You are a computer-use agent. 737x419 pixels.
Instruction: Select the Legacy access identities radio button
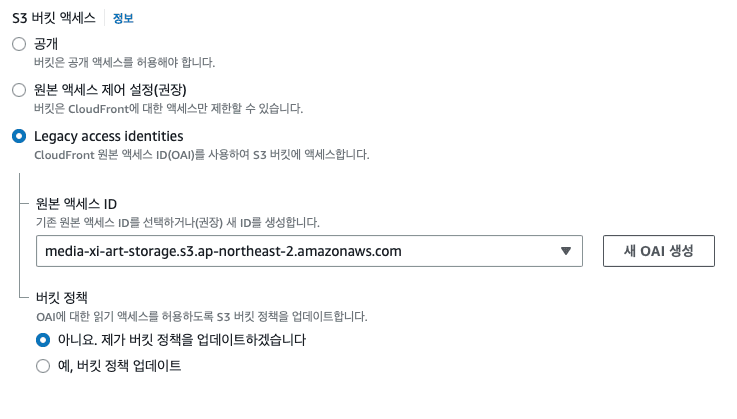pos(18,136)
